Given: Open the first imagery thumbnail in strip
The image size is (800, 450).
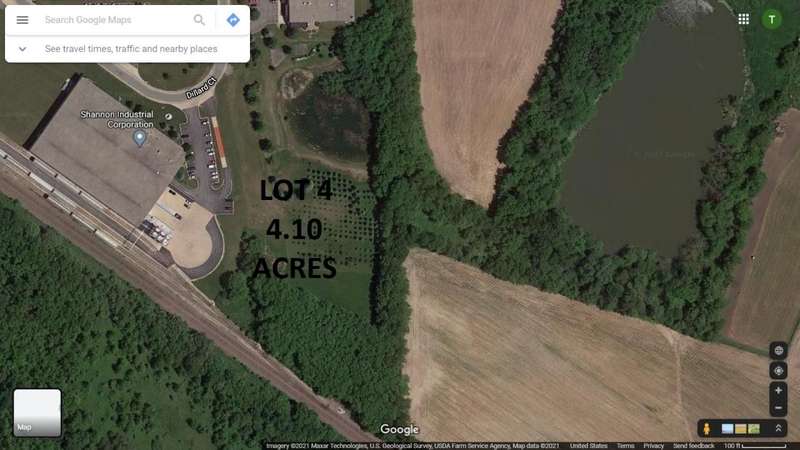Looking at the screenshot, I should (728, 429).
